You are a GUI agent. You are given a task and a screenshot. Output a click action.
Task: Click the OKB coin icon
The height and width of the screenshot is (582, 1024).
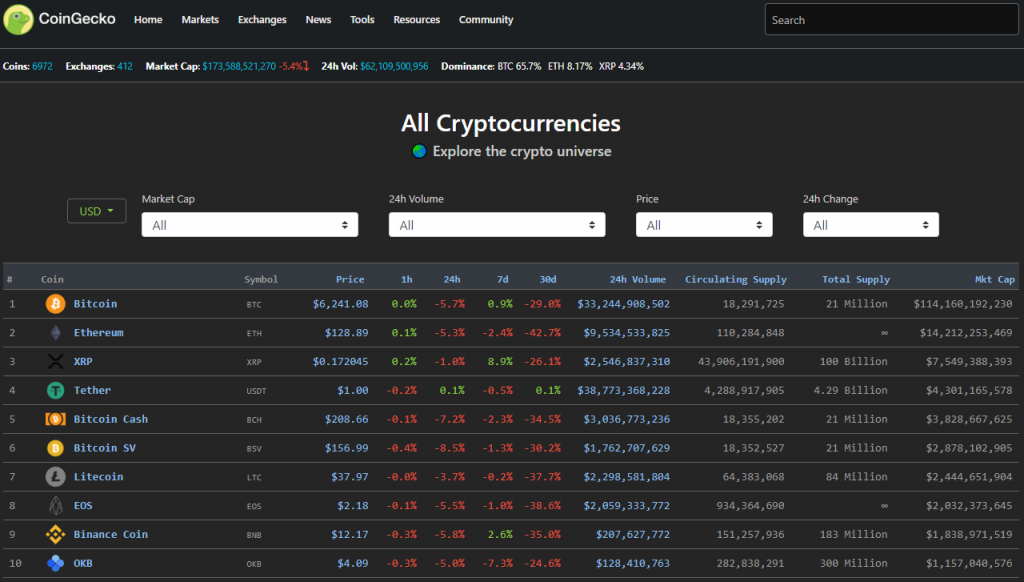pos(55,563)
